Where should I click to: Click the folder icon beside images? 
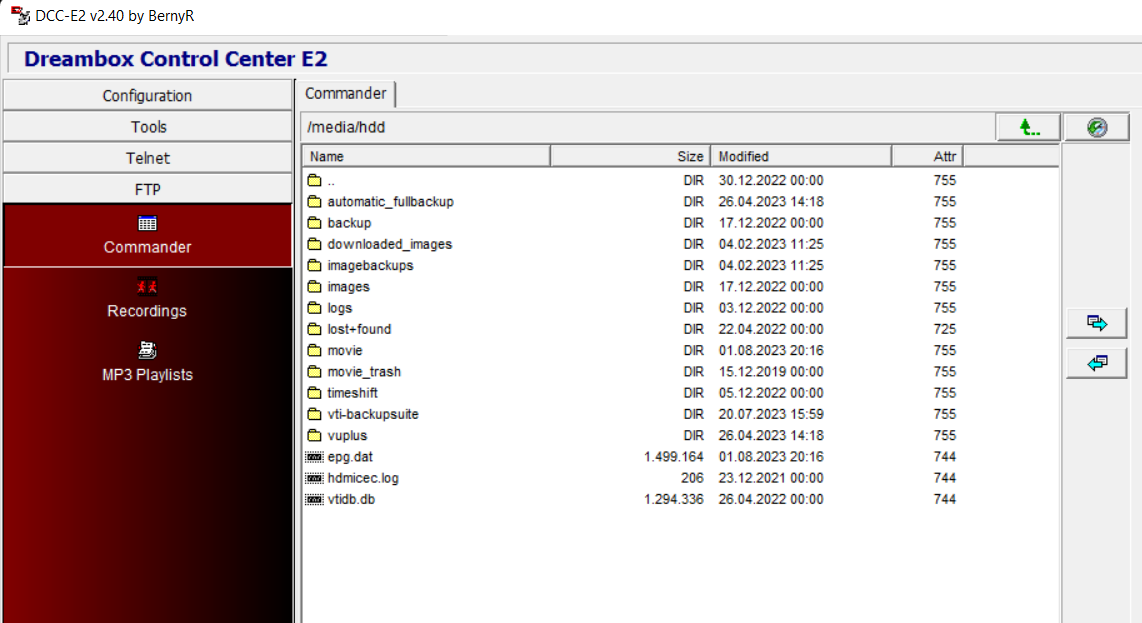[x=314, y=286]
